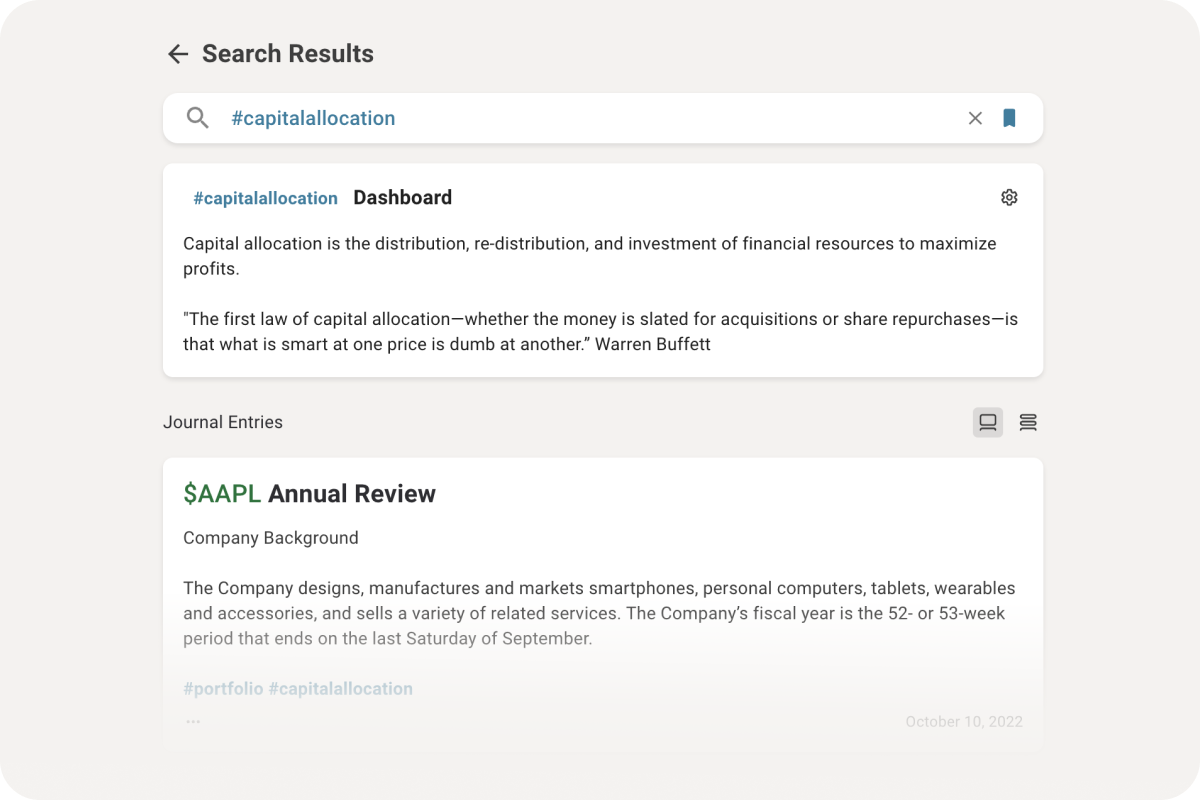The width and height of the screenshot is (1200, 800).
Task: Bookmark the #capitalallocation search
Action: [x=1009, y=118]
